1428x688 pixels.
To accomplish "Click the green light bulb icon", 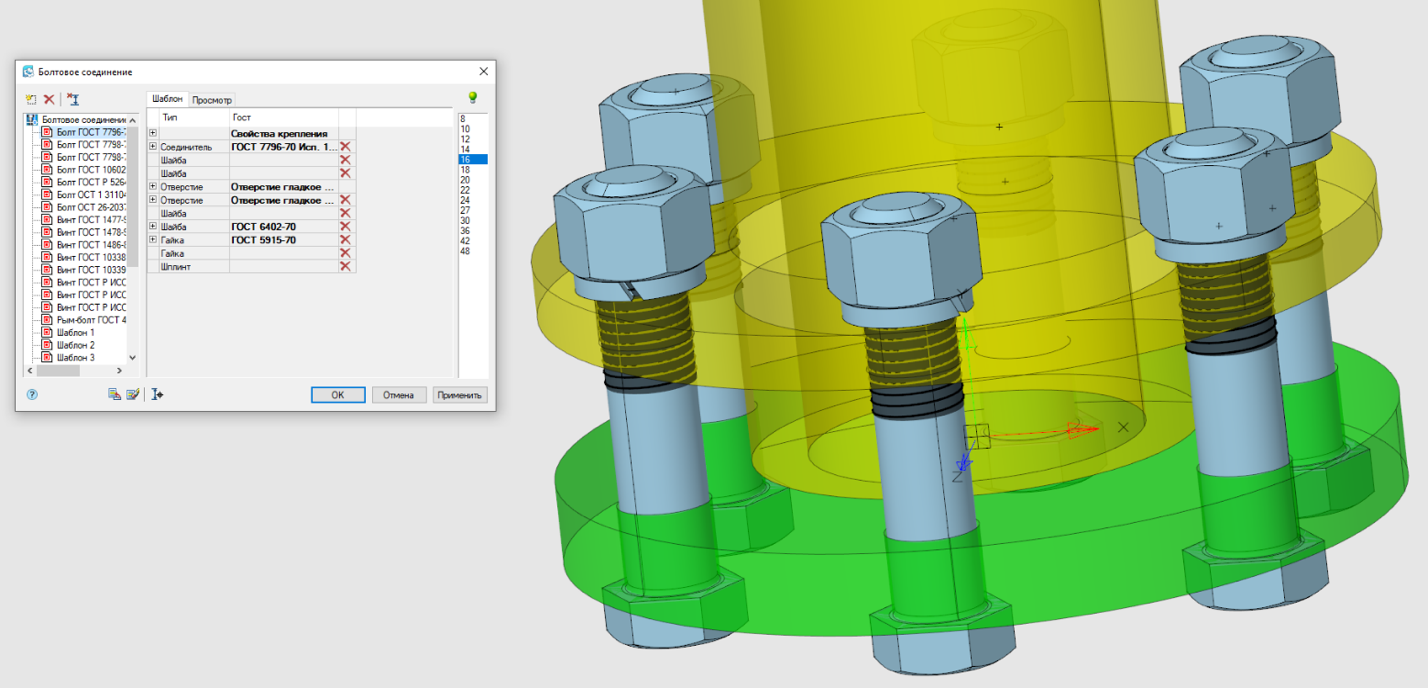I will pyautogui.click(x=472, y=97).
